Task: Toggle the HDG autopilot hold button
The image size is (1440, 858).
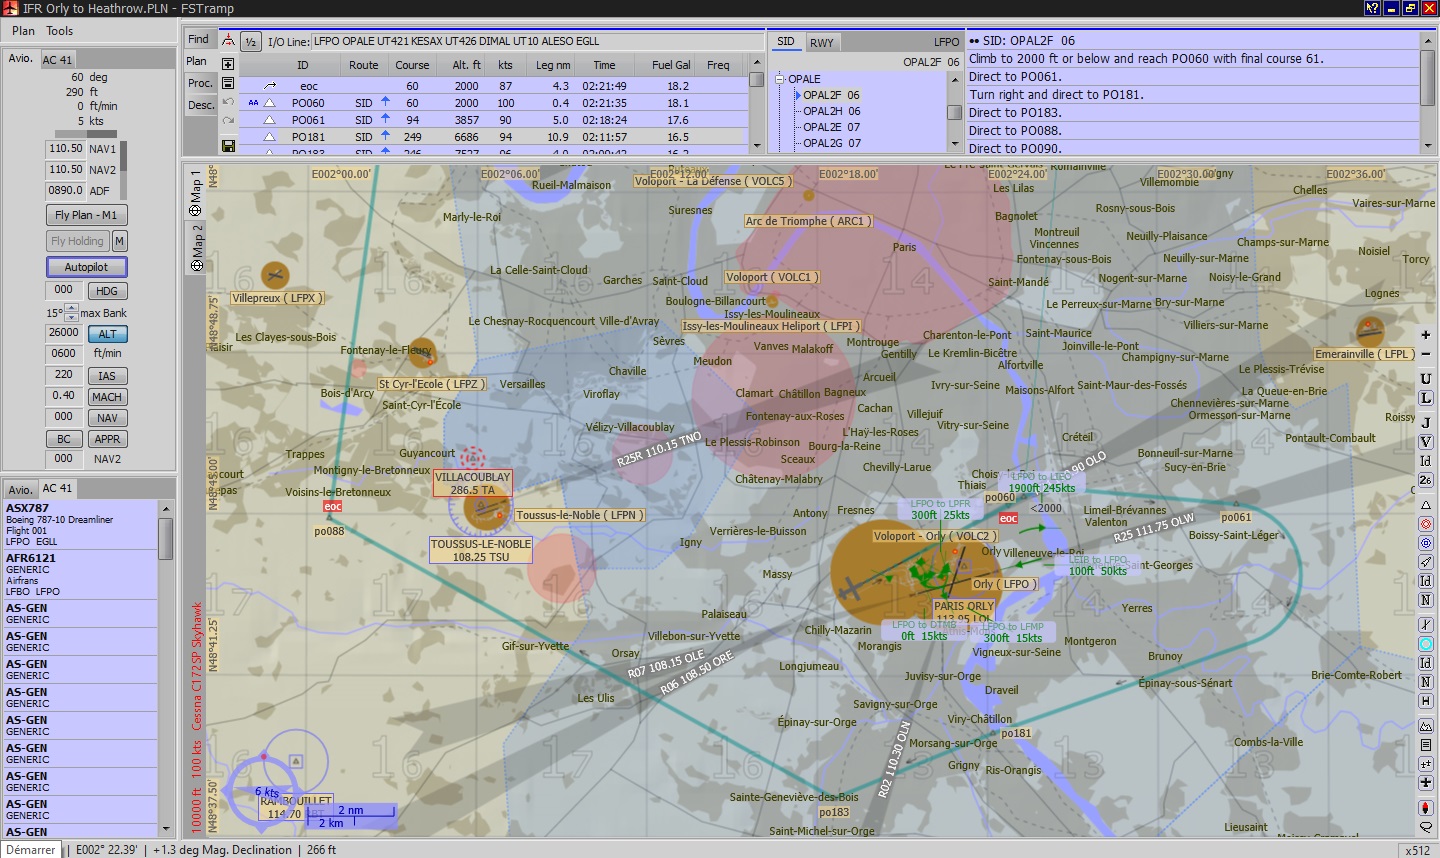Action: click(x=107, y=291)
